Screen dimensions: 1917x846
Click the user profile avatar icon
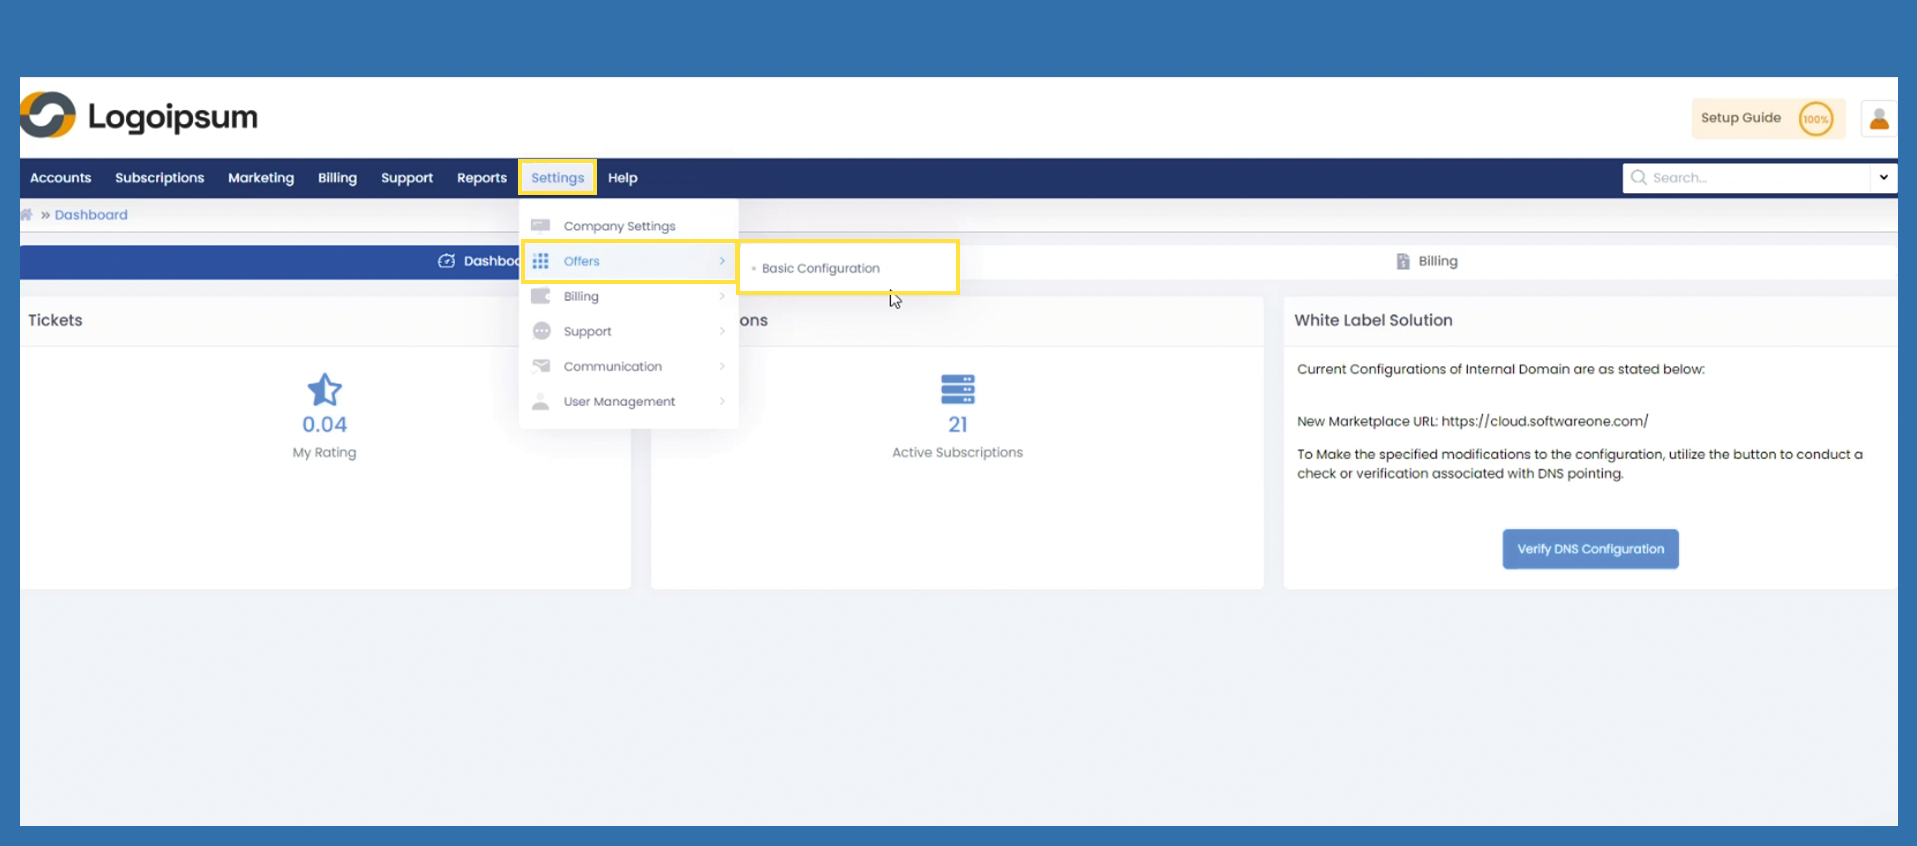coord(1878,119)
